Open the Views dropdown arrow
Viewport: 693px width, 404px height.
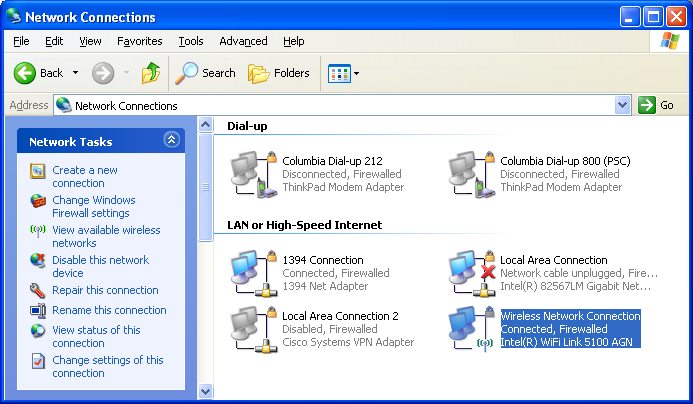(x=356, y=73)
